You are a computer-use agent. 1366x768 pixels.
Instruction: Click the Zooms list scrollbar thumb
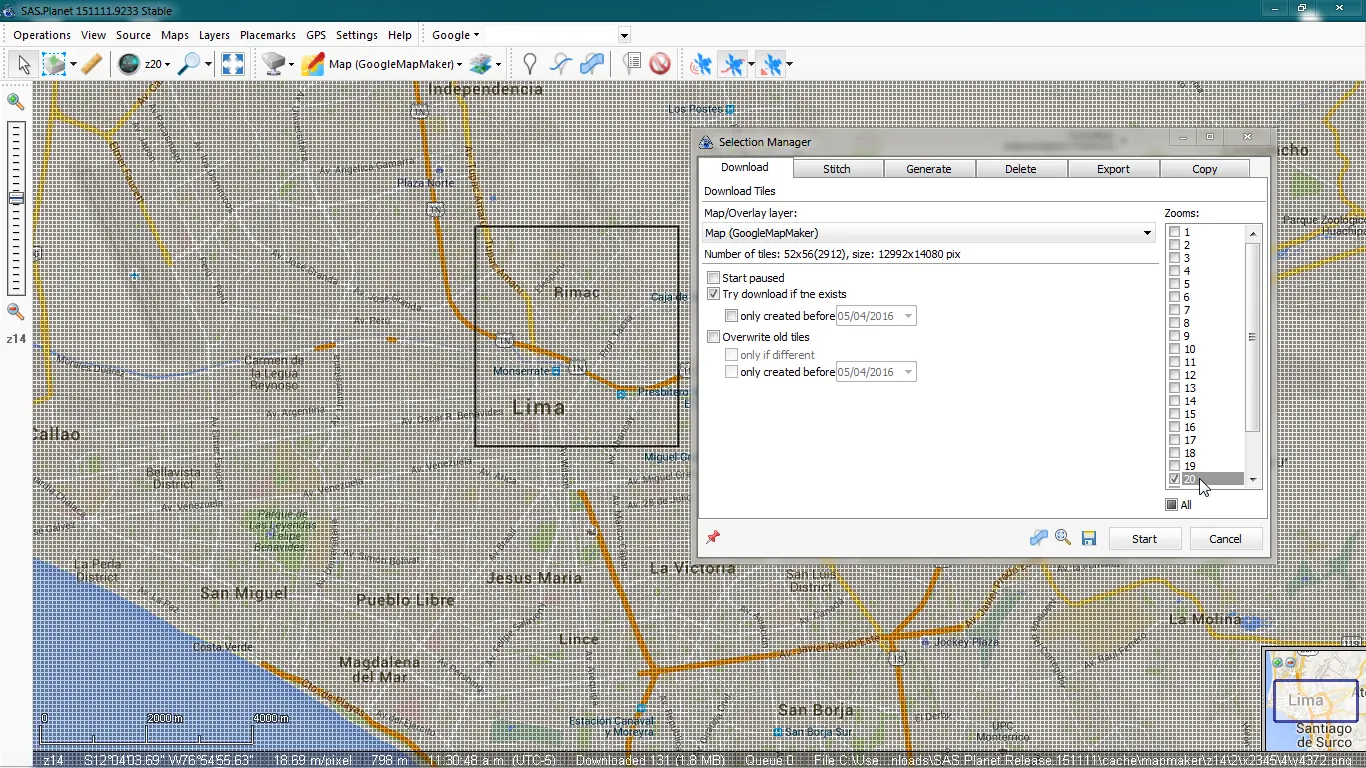[1252, 337]
